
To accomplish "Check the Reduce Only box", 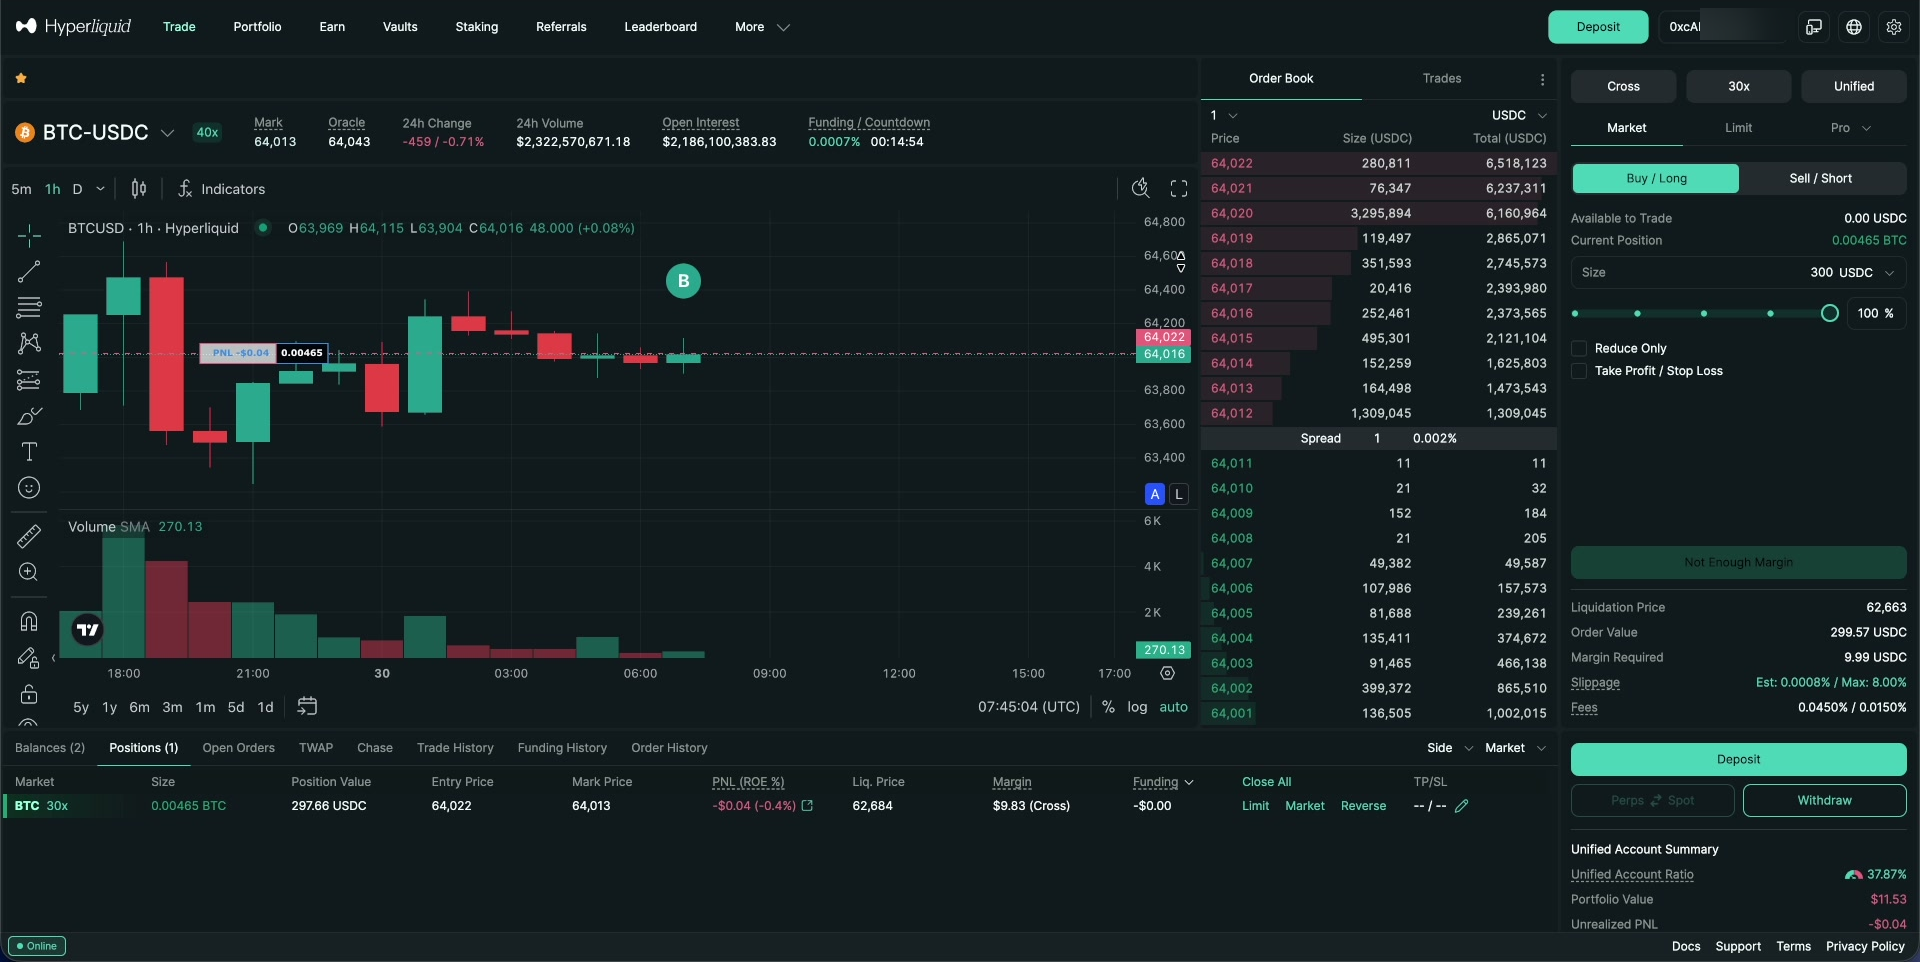I will 1579,348.
